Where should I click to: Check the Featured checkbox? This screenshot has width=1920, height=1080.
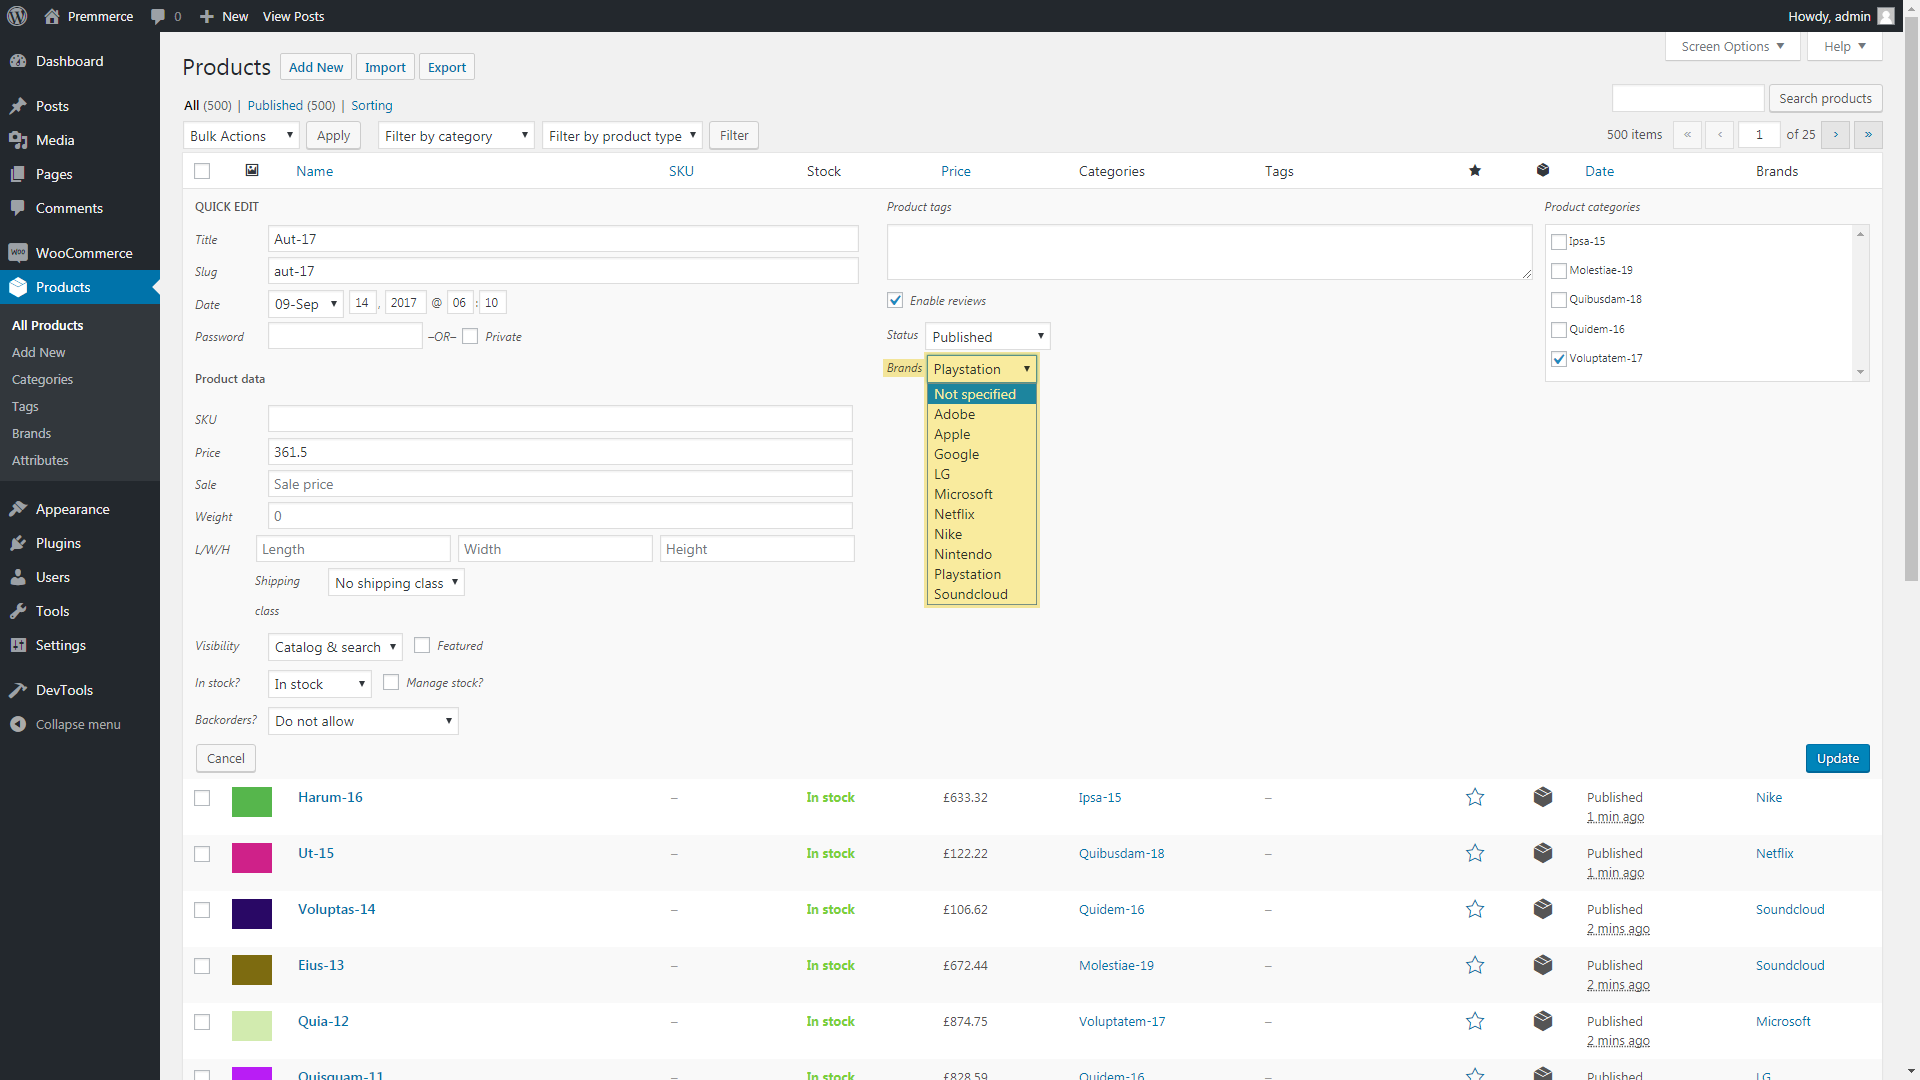tap(422, 645)
